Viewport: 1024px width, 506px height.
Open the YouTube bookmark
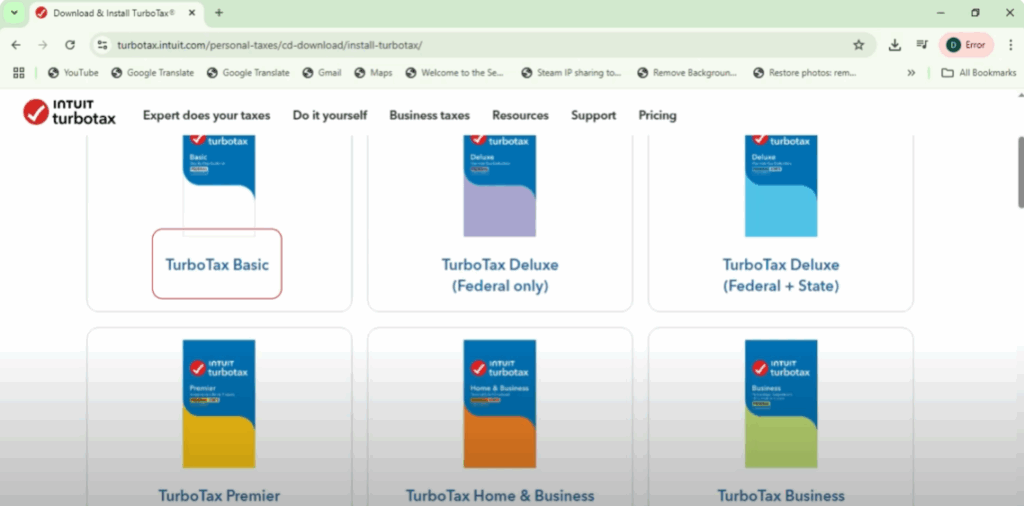click(73, 72)
